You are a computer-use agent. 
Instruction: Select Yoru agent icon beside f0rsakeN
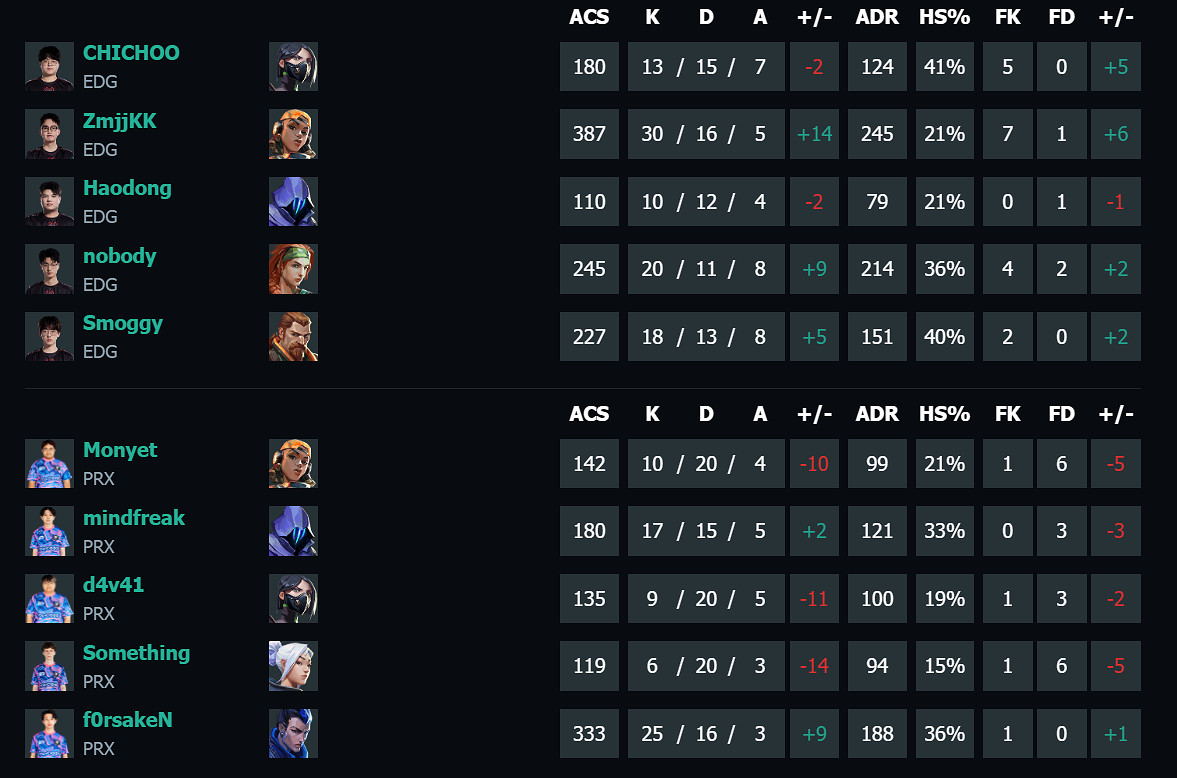click(293, 733)
